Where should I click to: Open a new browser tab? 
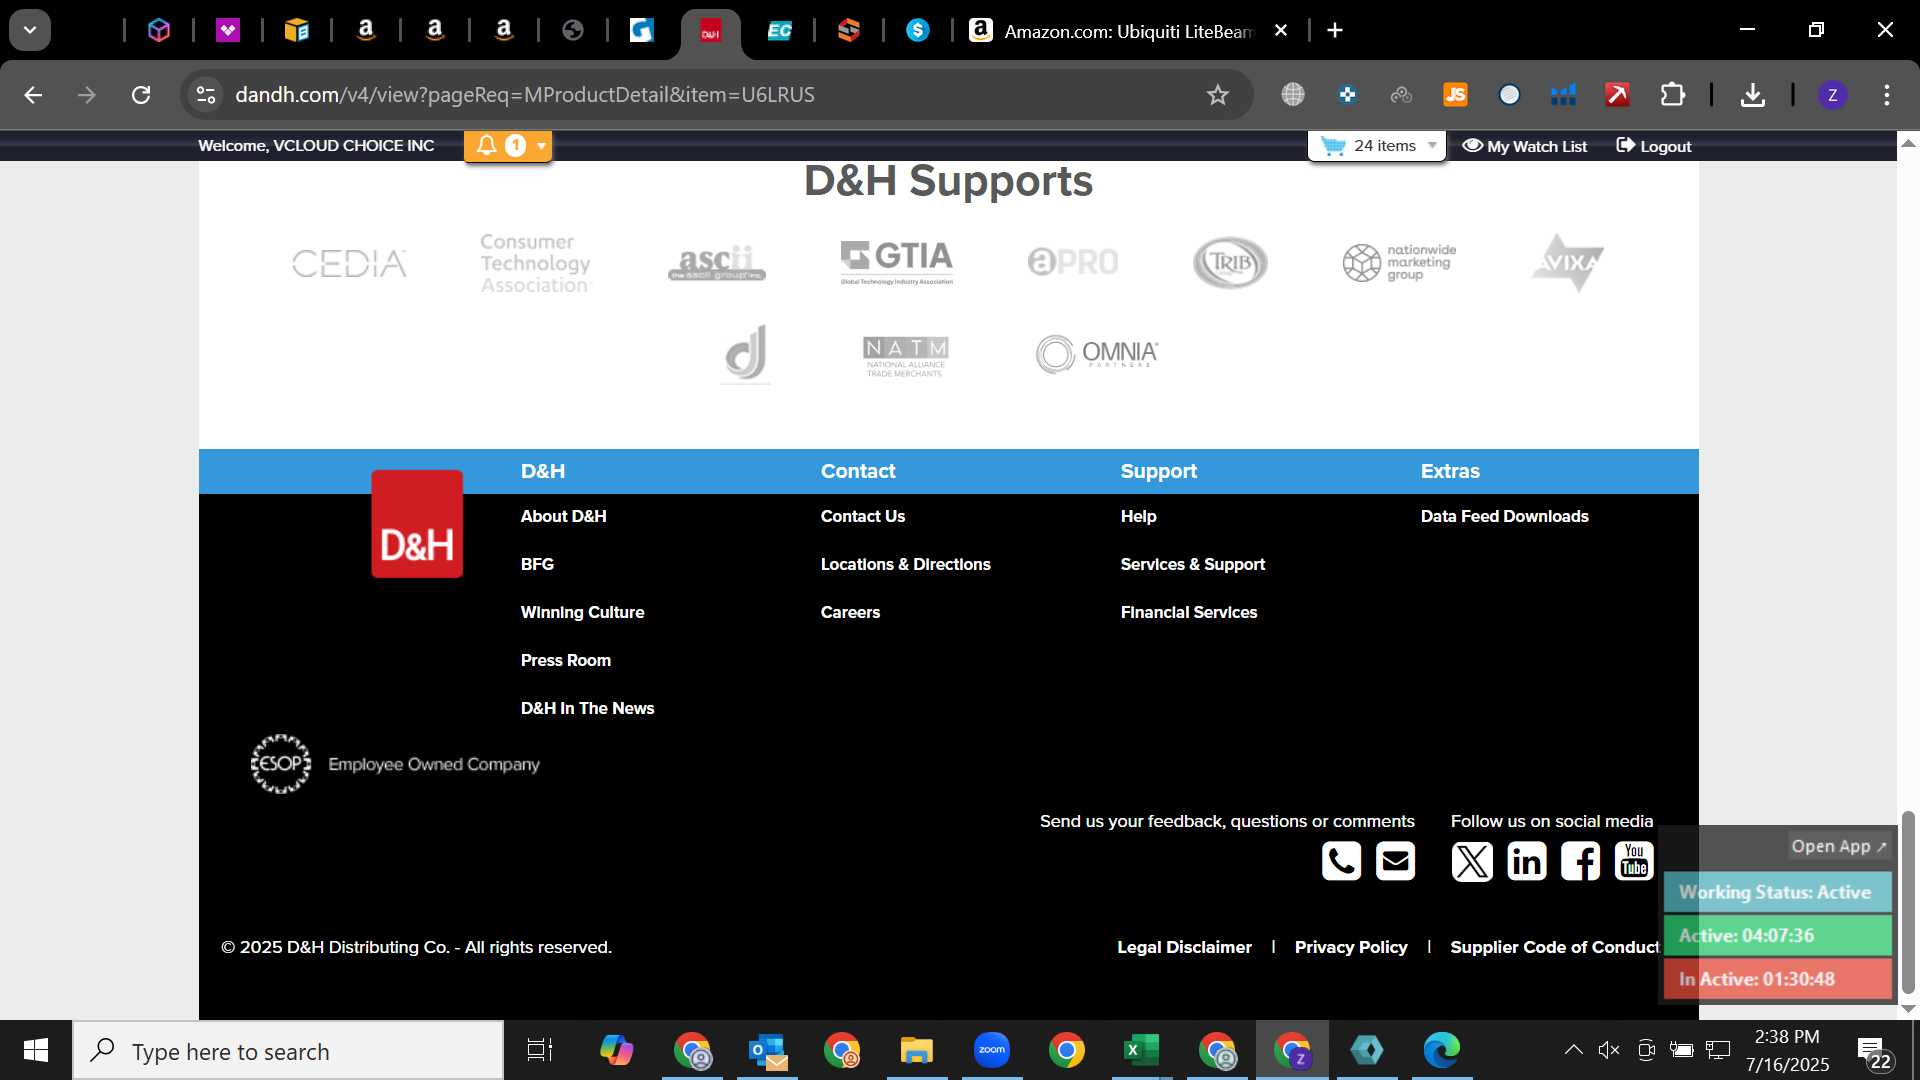(x=1335, y=31)
